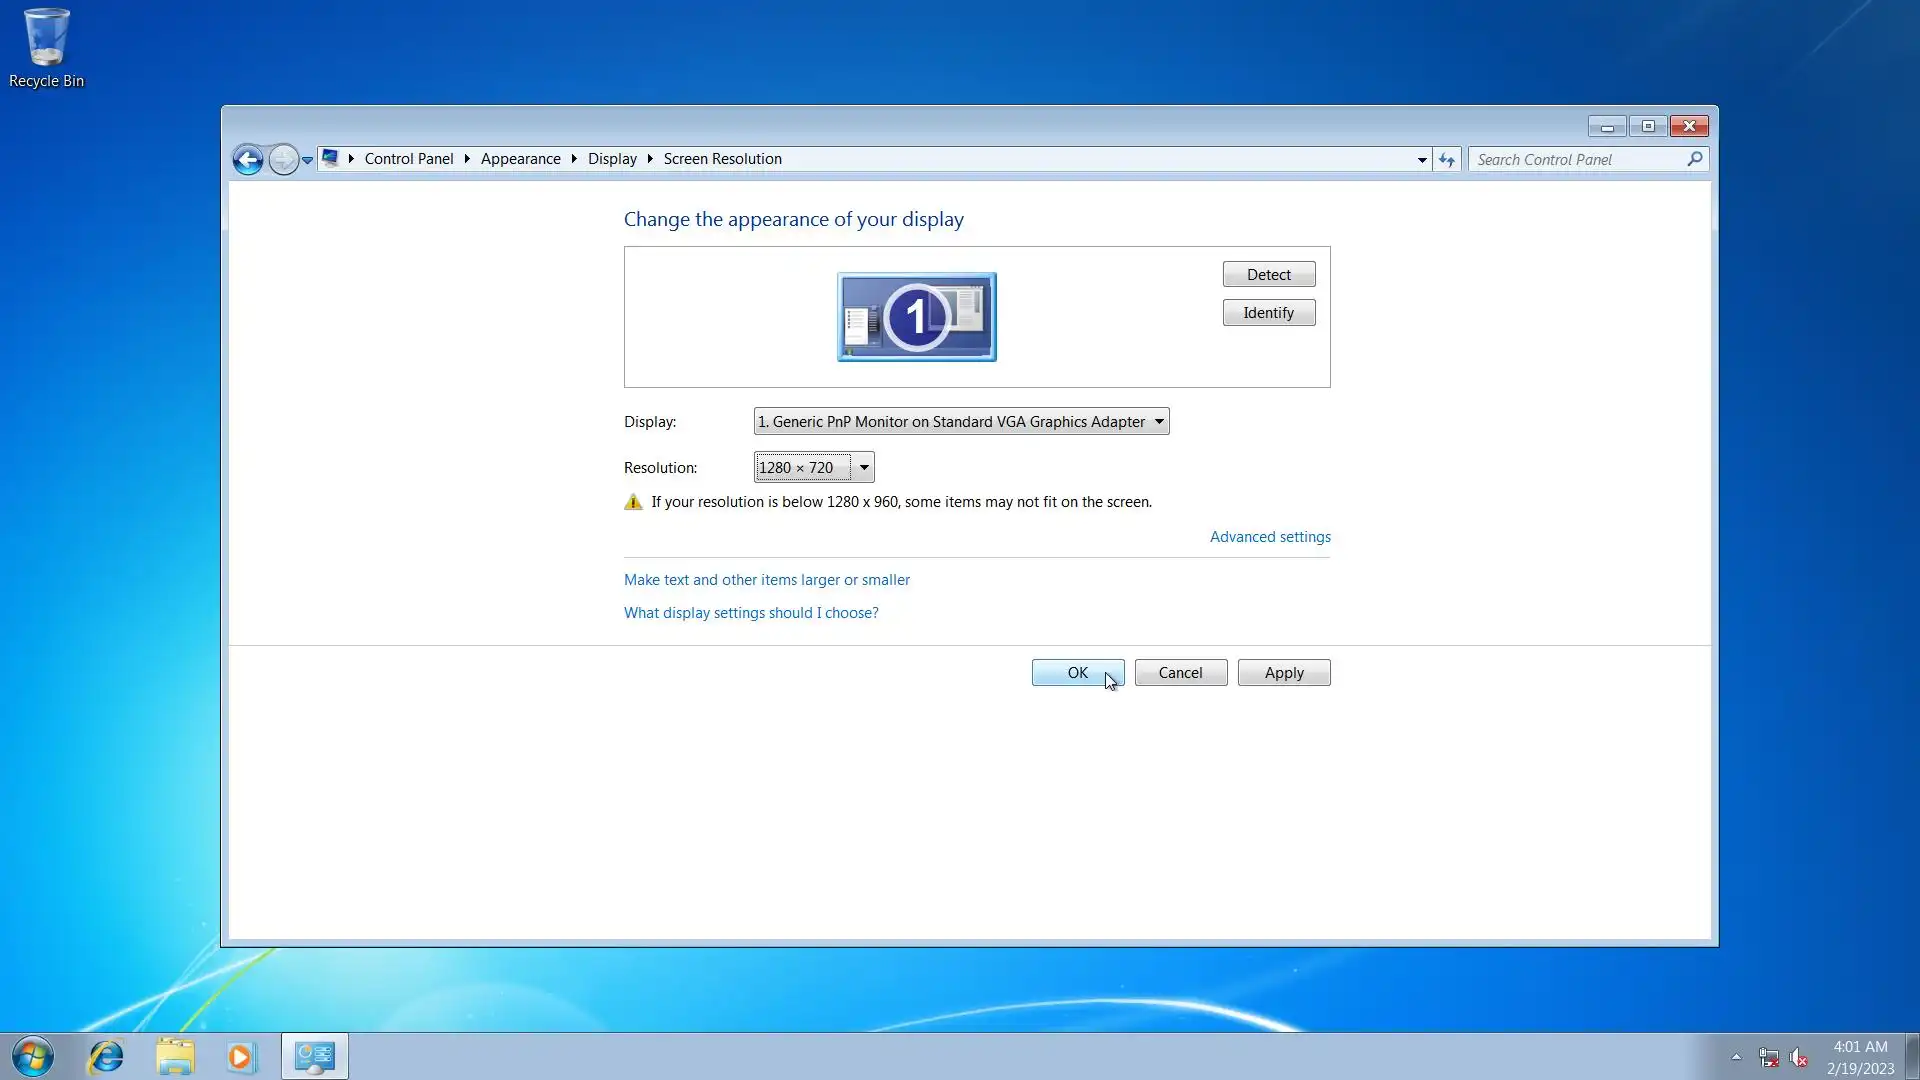
Task: Click the Windows Start orb
Action: 32,1057
